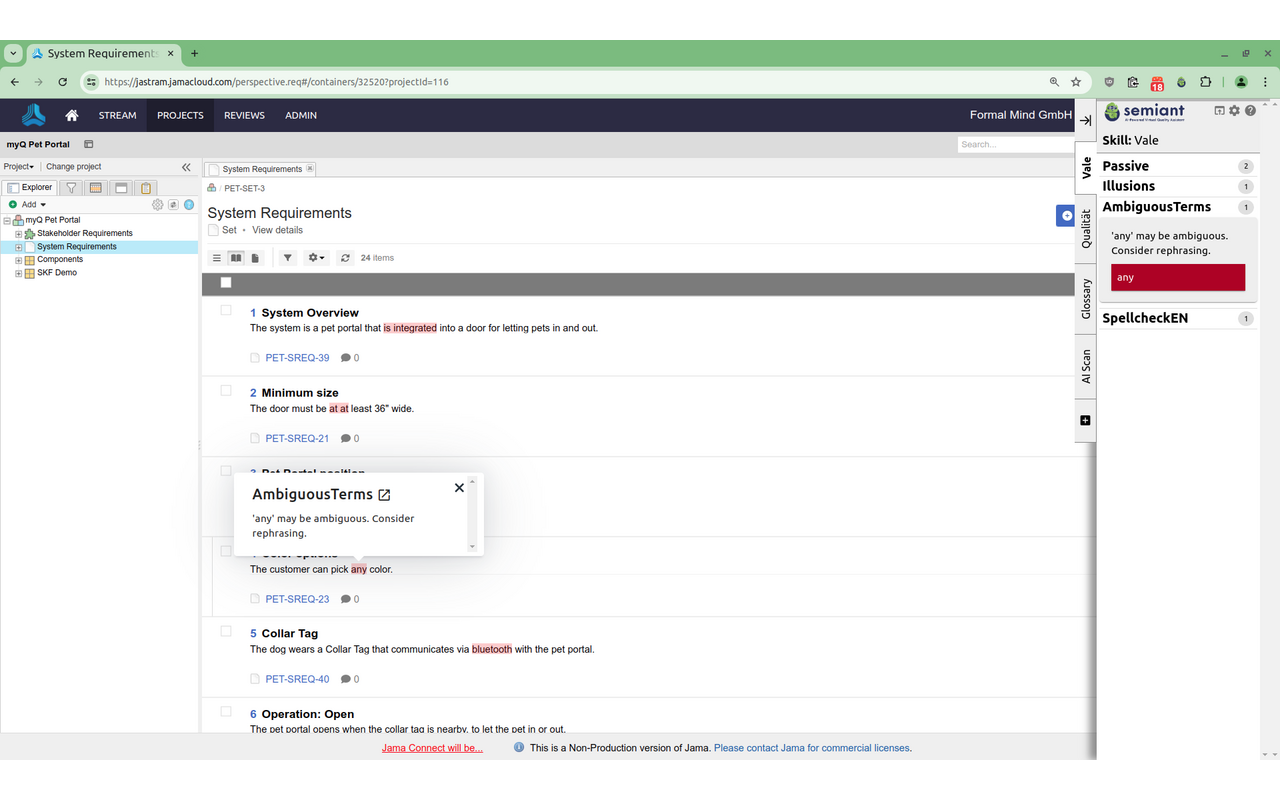Open comments on PET-SREQ-39

point(350,358)
